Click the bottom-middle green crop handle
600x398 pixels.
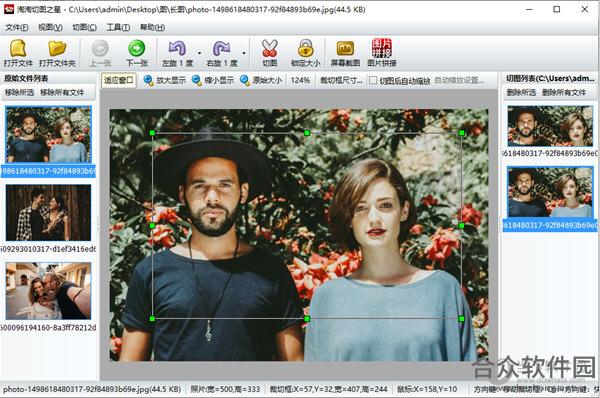[x=307, y=318]
